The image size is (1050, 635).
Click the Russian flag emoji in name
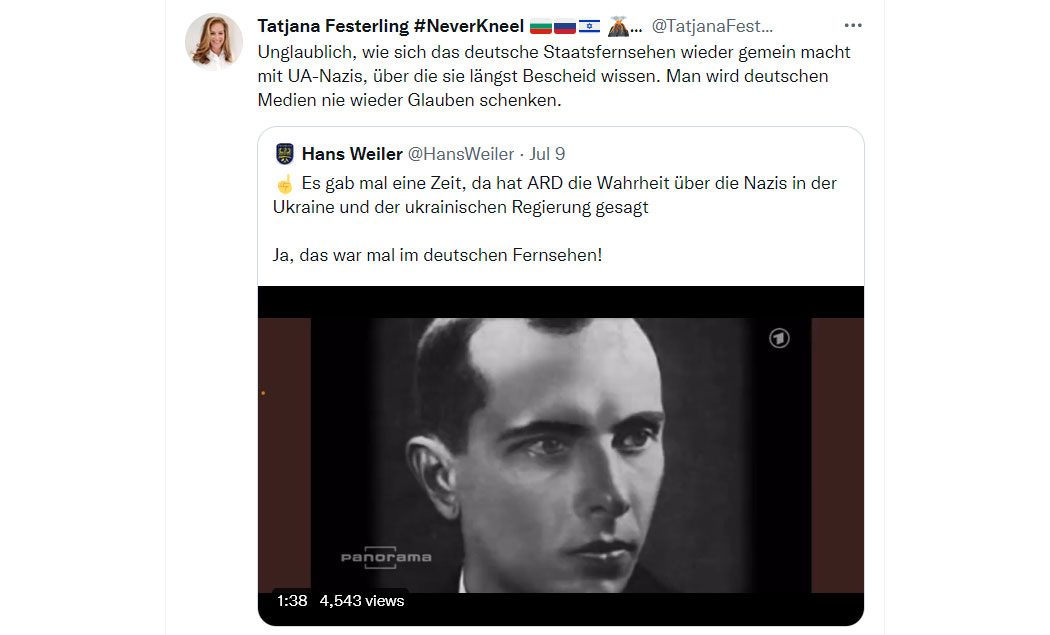click(565, 27)
